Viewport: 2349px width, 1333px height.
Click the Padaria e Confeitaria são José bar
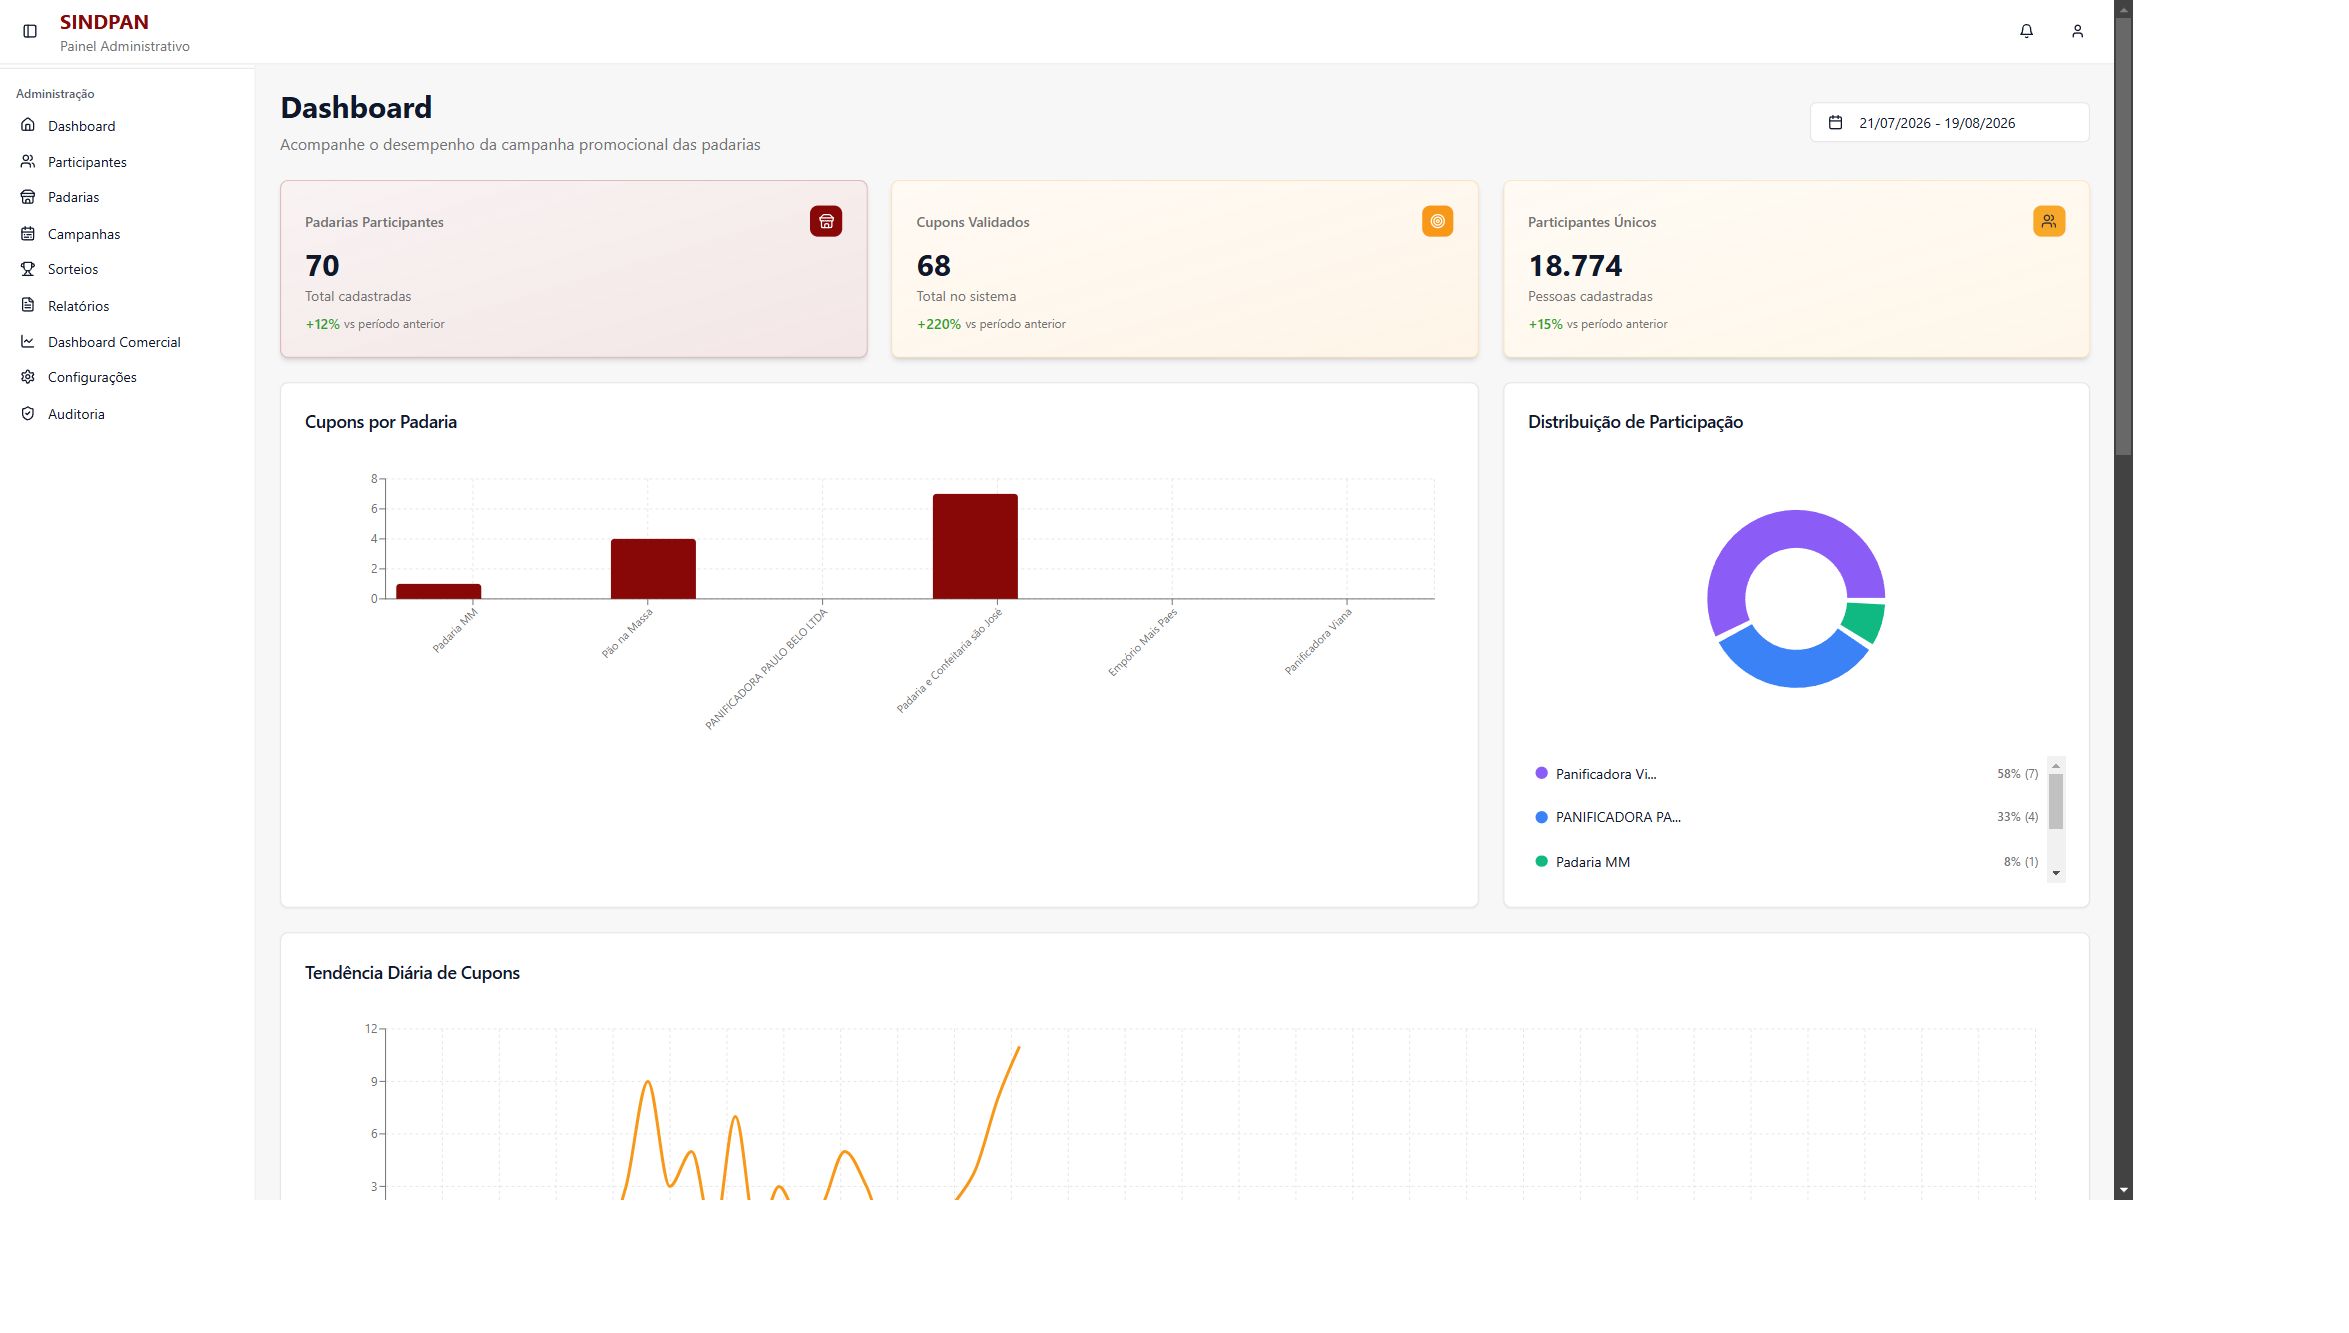coord(975,546)
